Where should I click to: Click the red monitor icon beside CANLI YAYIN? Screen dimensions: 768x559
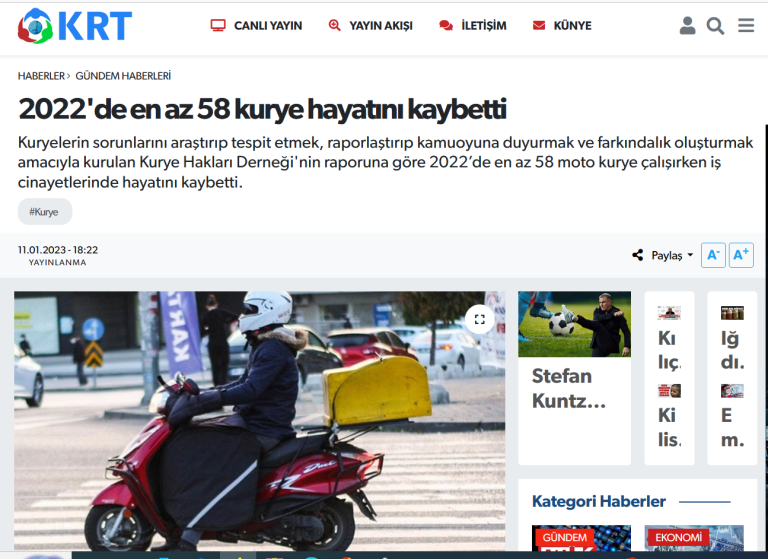[x=218, y=25]
